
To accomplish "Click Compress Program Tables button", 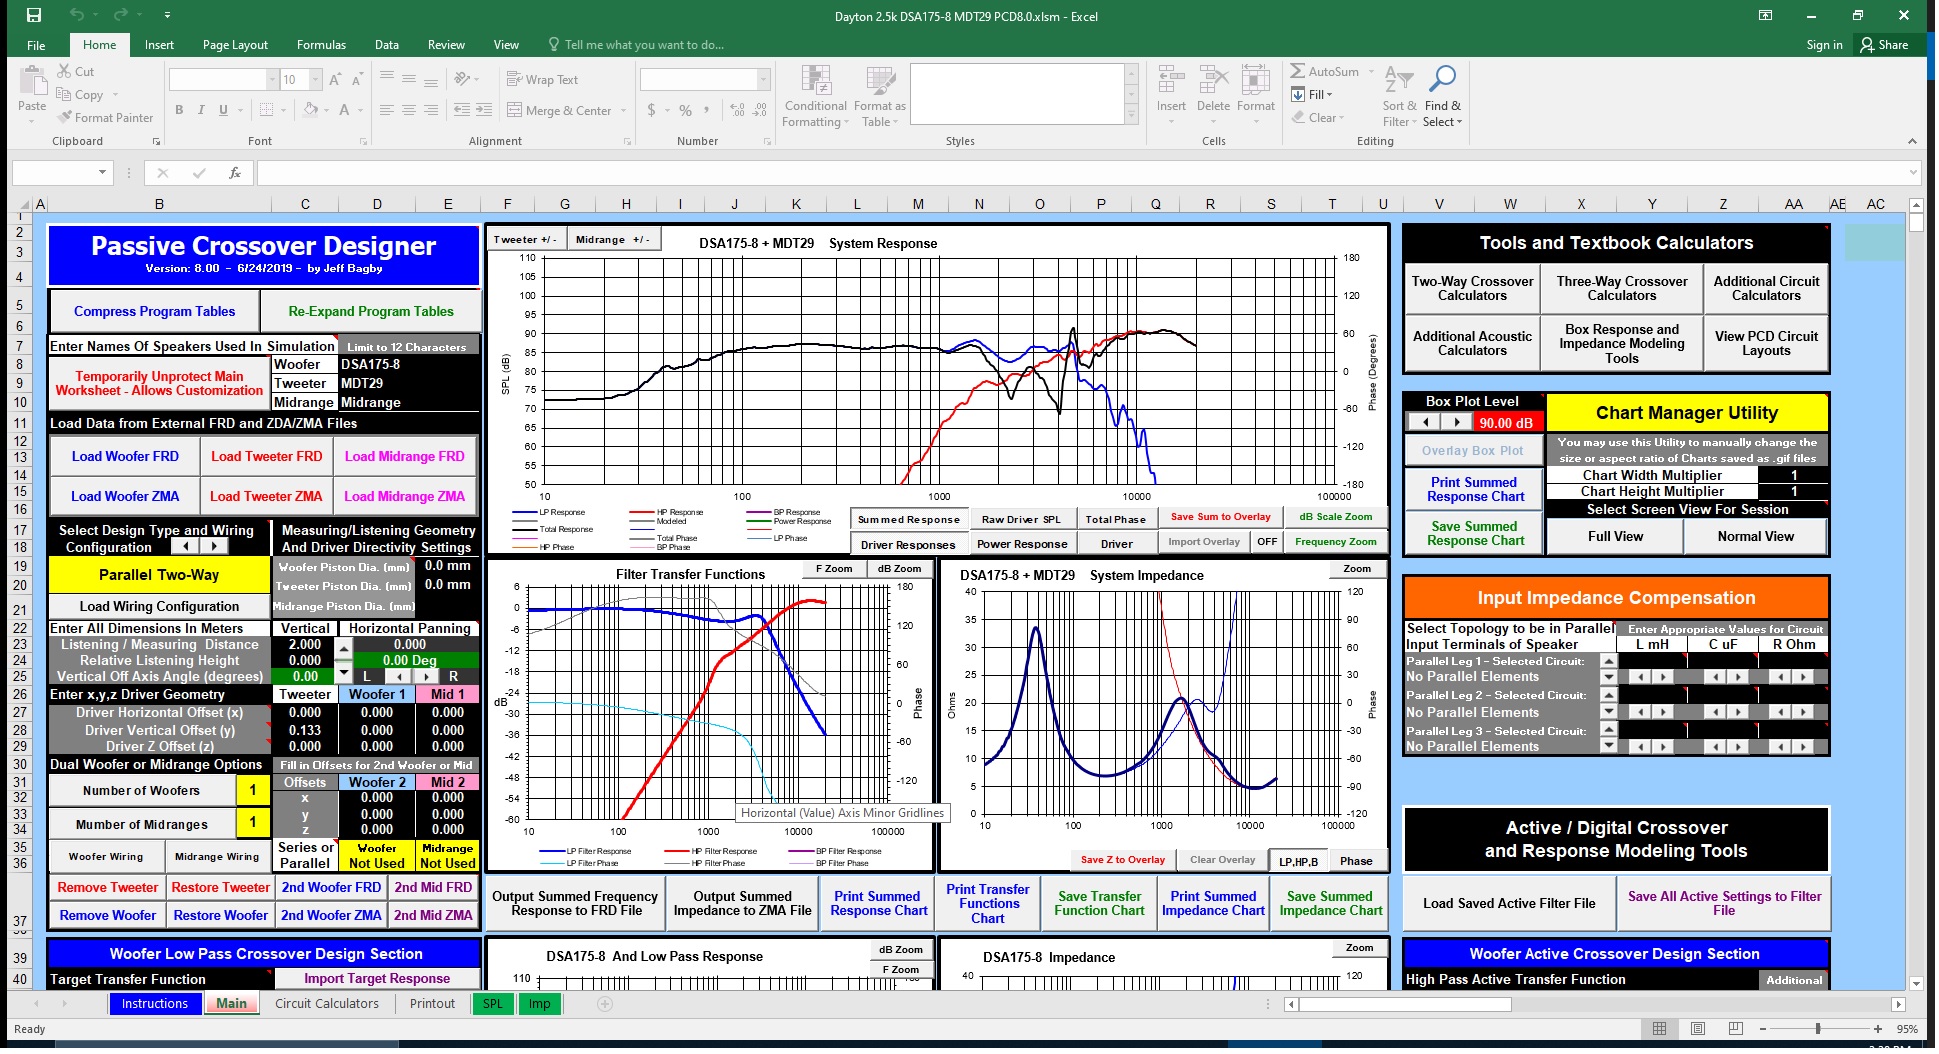I will [x=154, y=311].
